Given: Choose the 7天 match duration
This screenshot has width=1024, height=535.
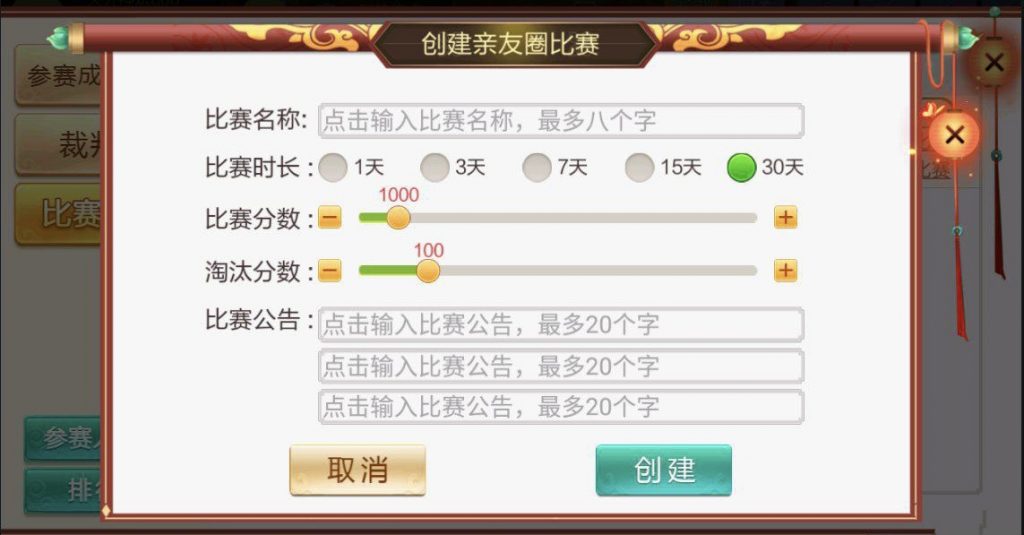Looking at the screenshot, I should (x=537, y=168).
